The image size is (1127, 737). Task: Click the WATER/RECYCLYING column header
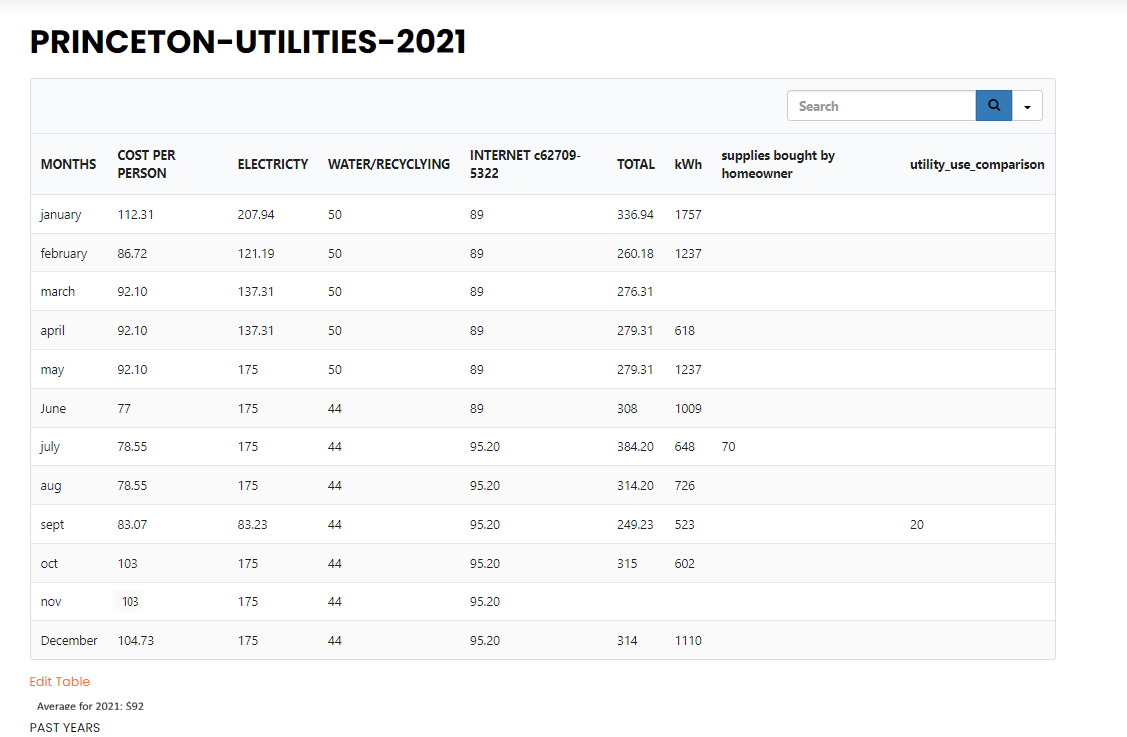click(x=388, y=164)
